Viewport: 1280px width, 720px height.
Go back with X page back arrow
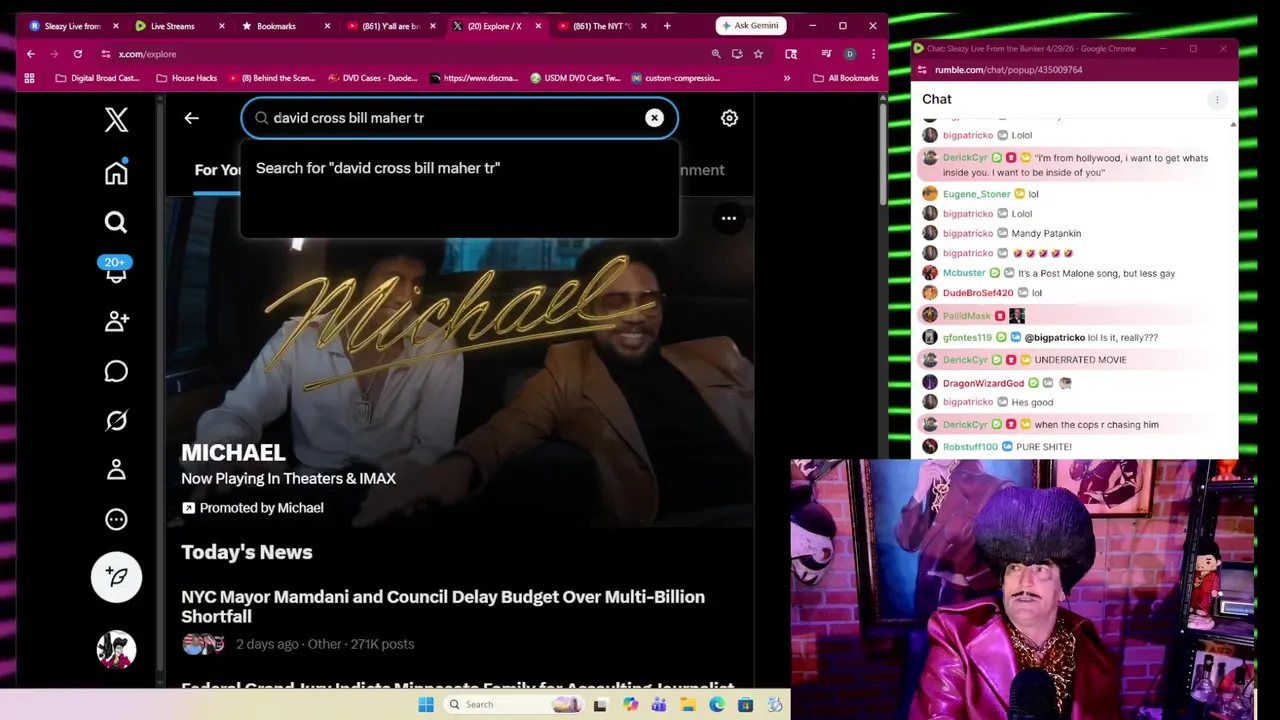[191, 118]
